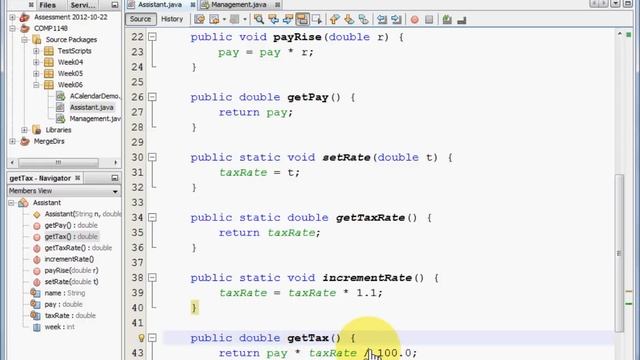640x360 pixels.
Task: Minimize the Navigator panel window icon
Action: [115, 178]
